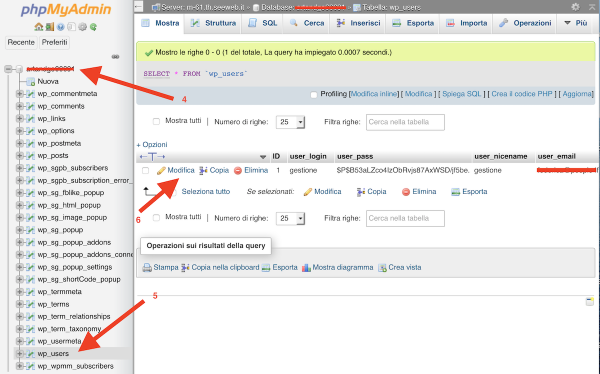Open the Importa tab
Viewport: 600px width, 374px height.
point(466,23)
